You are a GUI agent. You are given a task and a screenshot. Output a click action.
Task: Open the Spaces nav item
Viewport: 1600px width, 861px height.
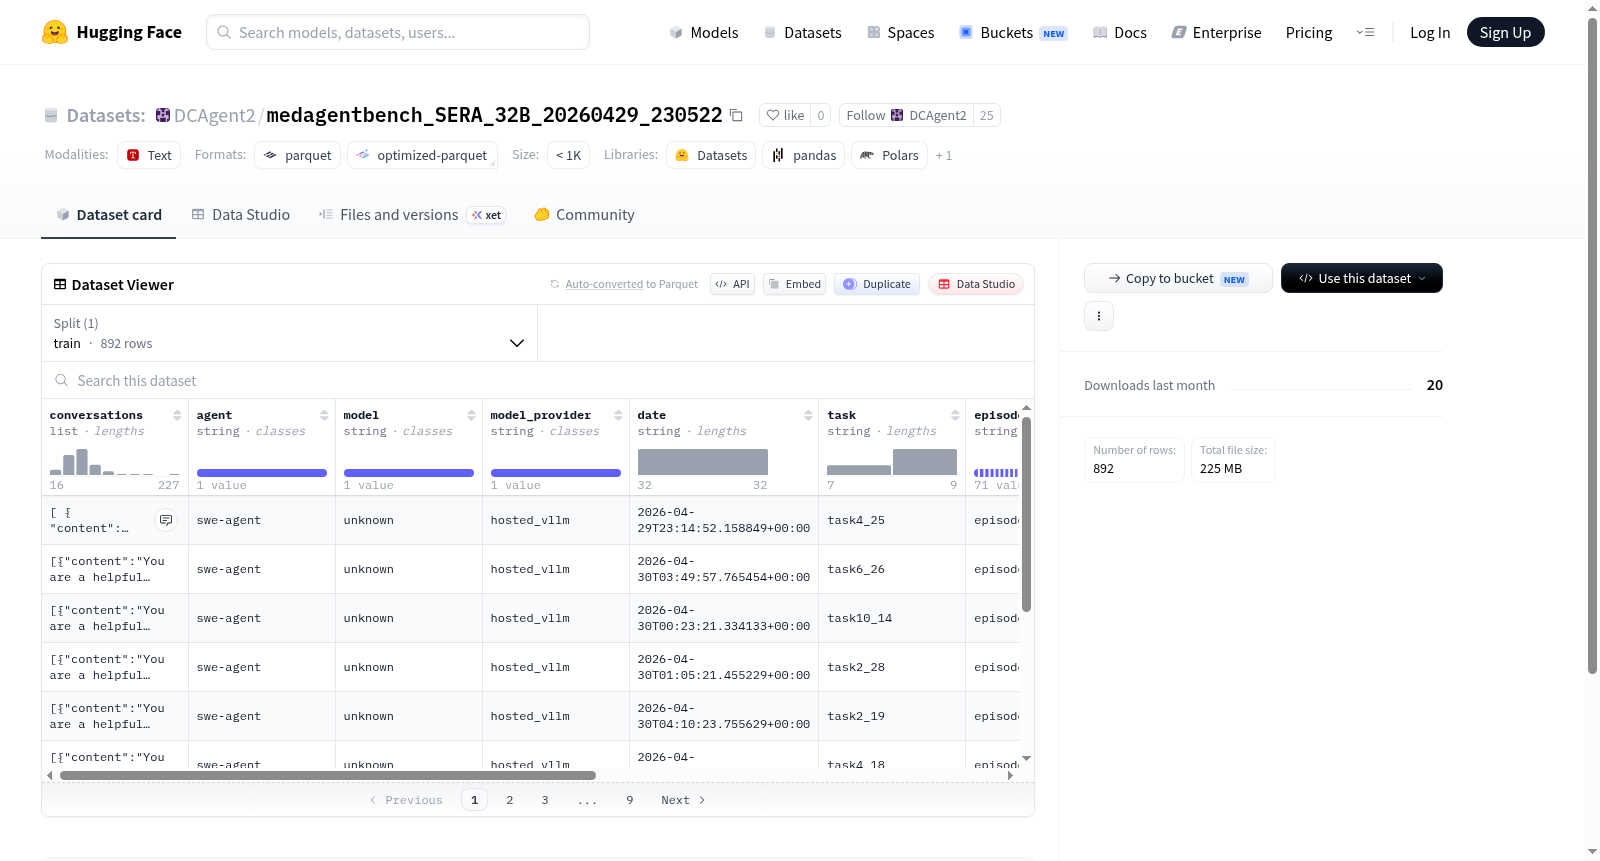(901, 32)
